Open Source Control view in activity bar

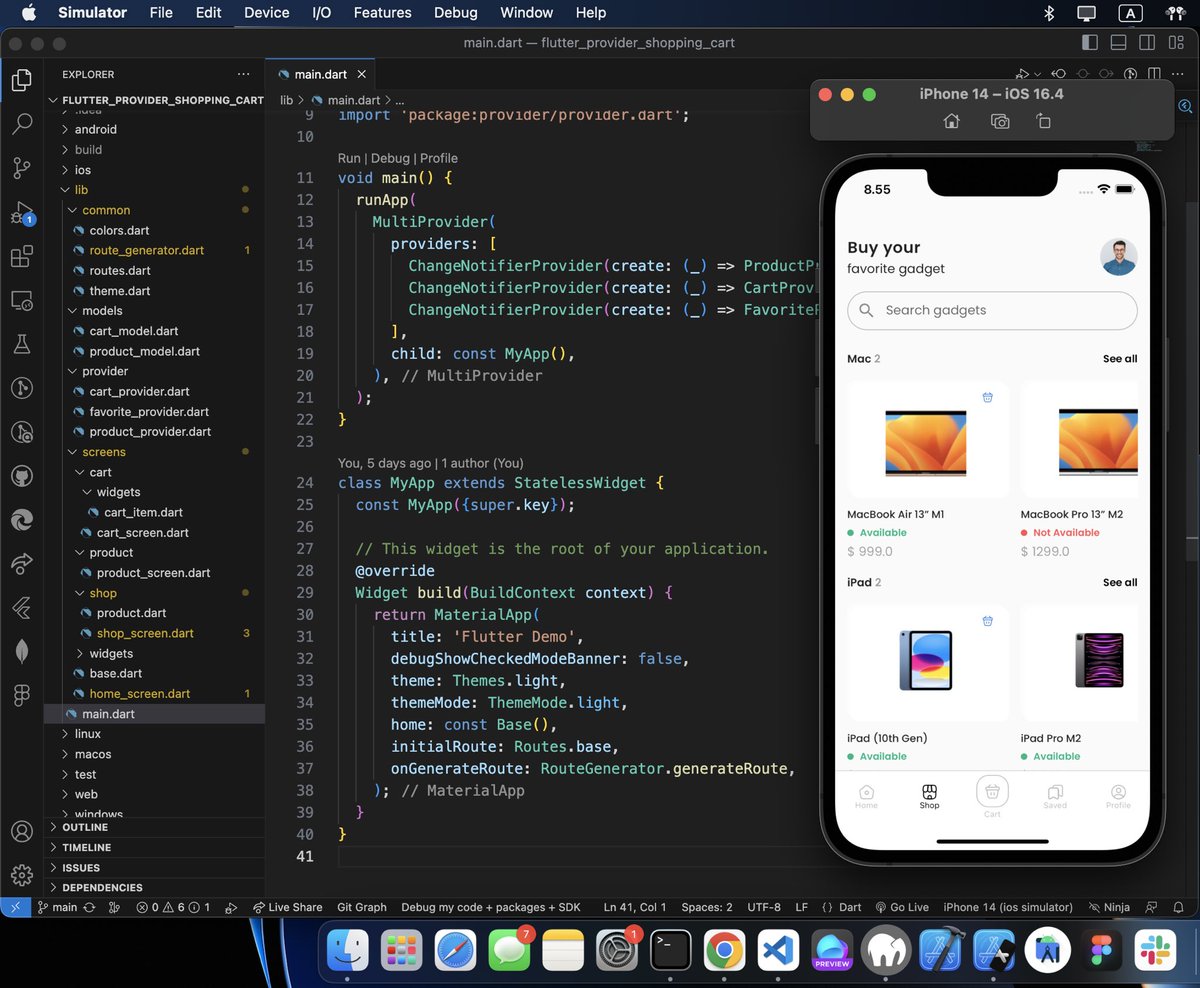21,168
